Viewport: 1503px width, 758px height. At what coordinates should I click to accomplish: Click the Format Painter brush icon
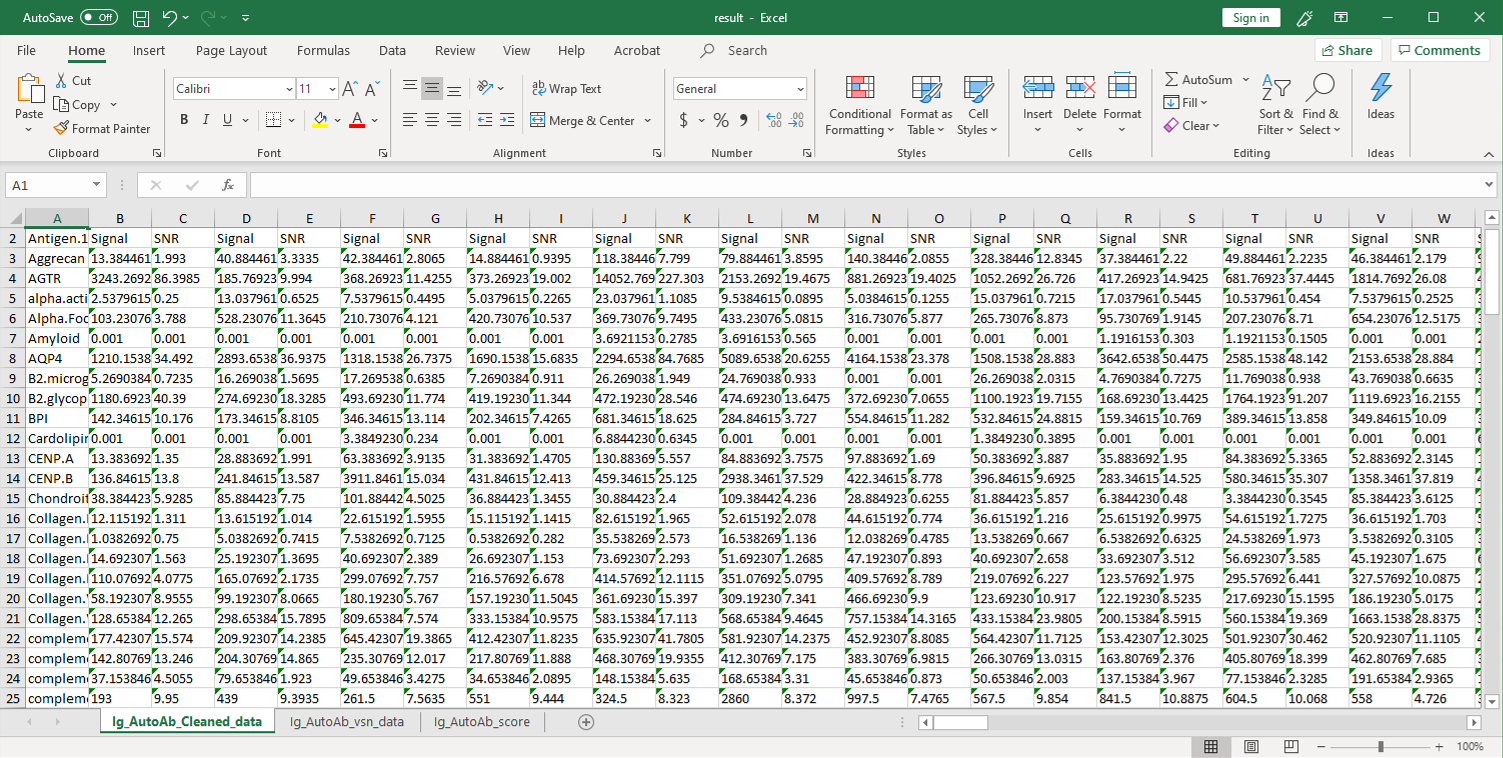tap(60, 128)
